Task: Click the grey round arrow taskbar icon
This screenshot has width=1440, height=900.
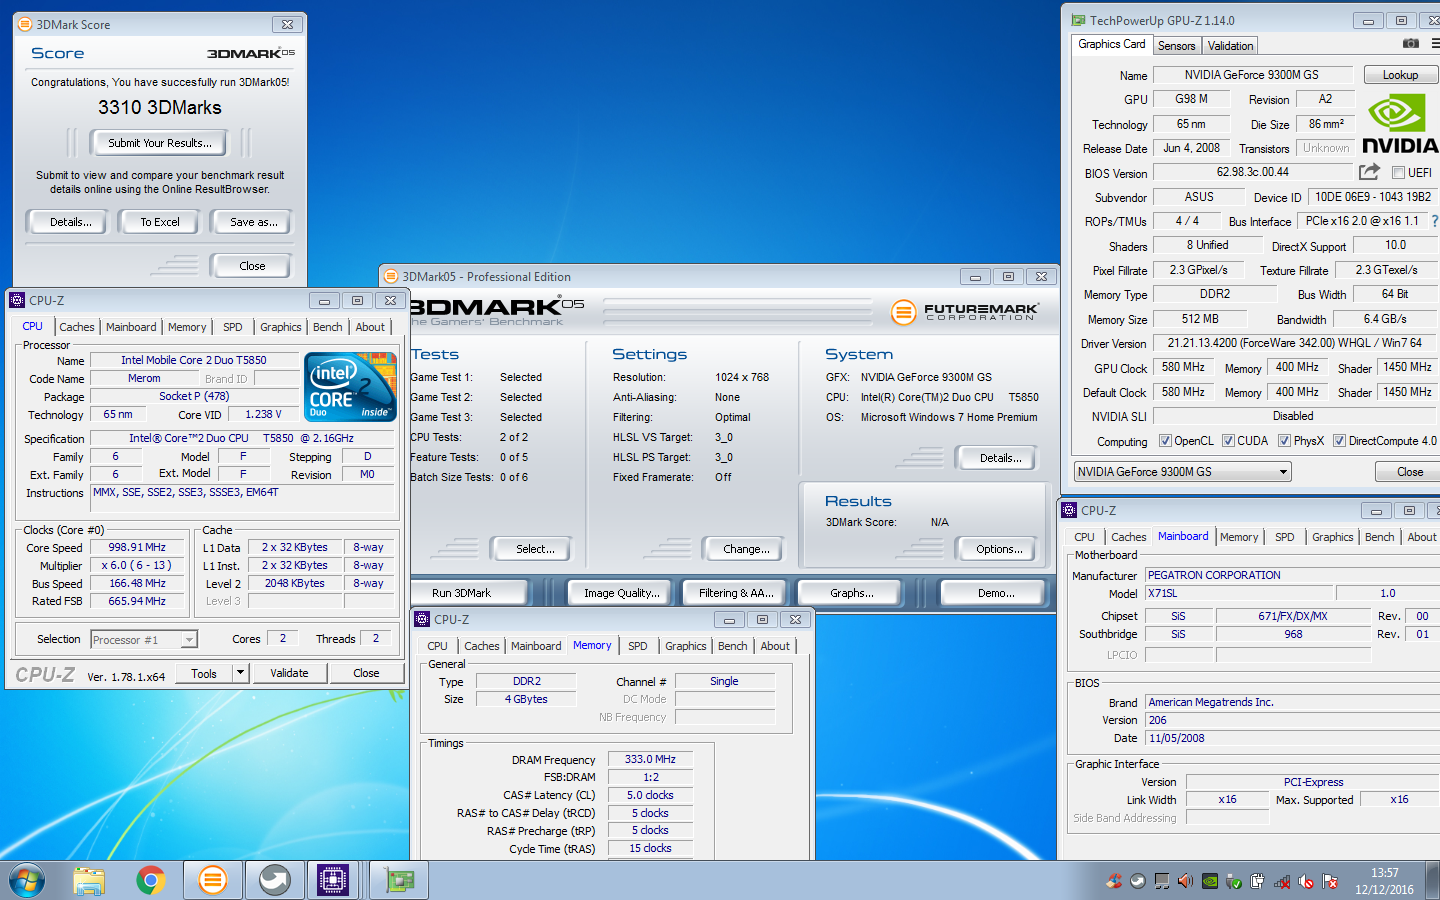Action: pyautogui.click(x=273, y=880)
